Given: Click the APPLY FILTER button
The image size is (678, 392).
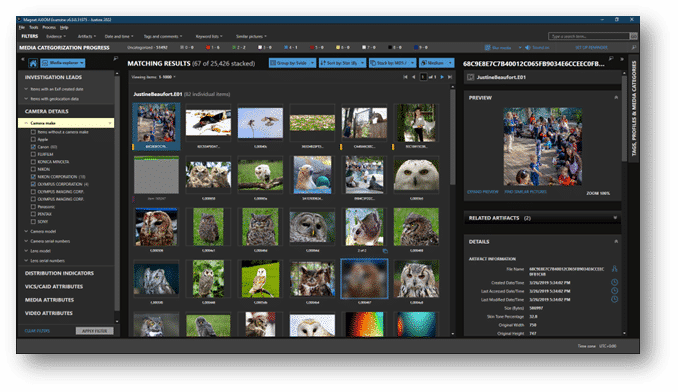Looking at the screenshot, I should pyautogui.click(x=94, y=331).
